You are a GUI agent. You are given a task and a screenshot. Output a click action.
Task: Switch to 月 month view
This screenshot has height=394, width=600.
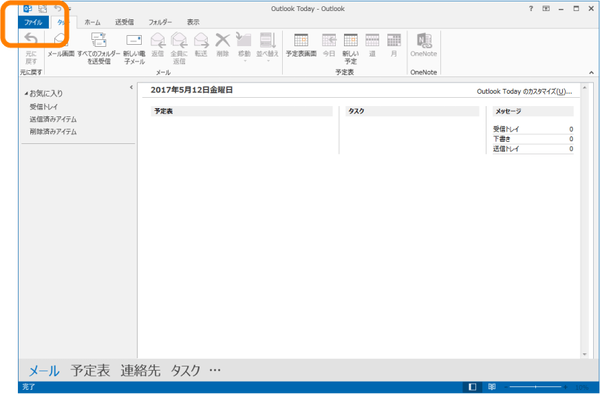coord(394,45)
